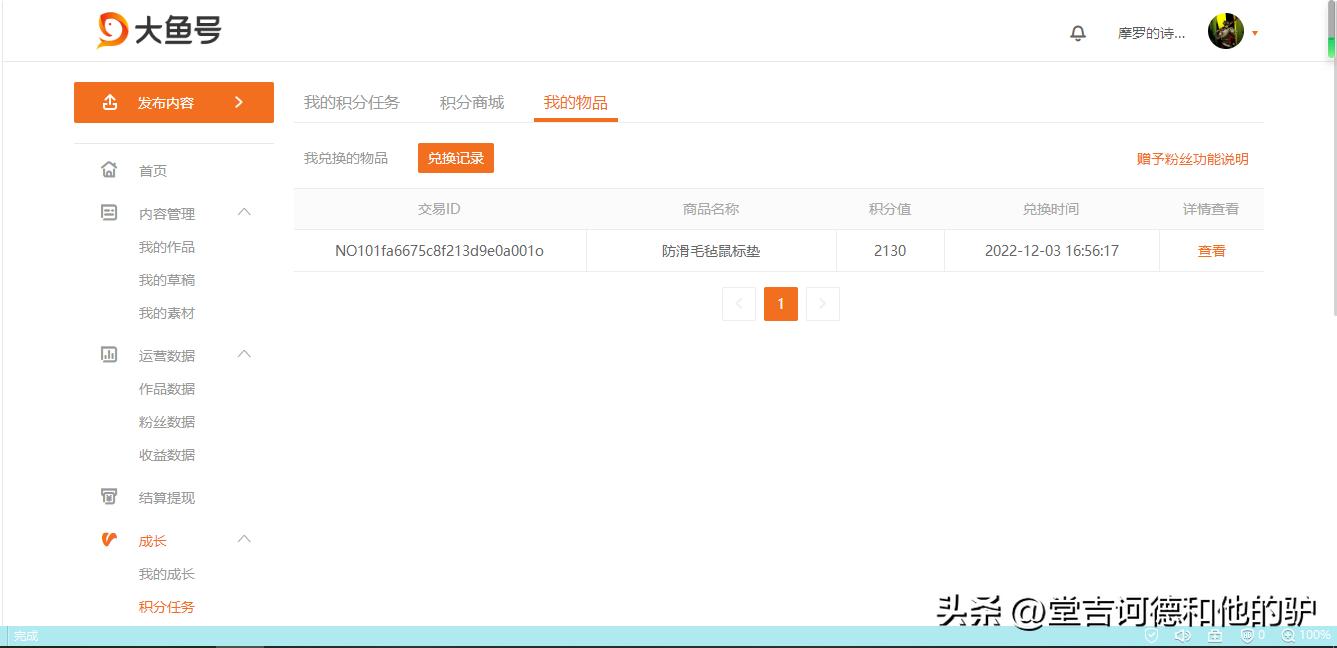Click 查看 for the 防滑毛毡鼠标垫 record

[x=1211, y=250]
